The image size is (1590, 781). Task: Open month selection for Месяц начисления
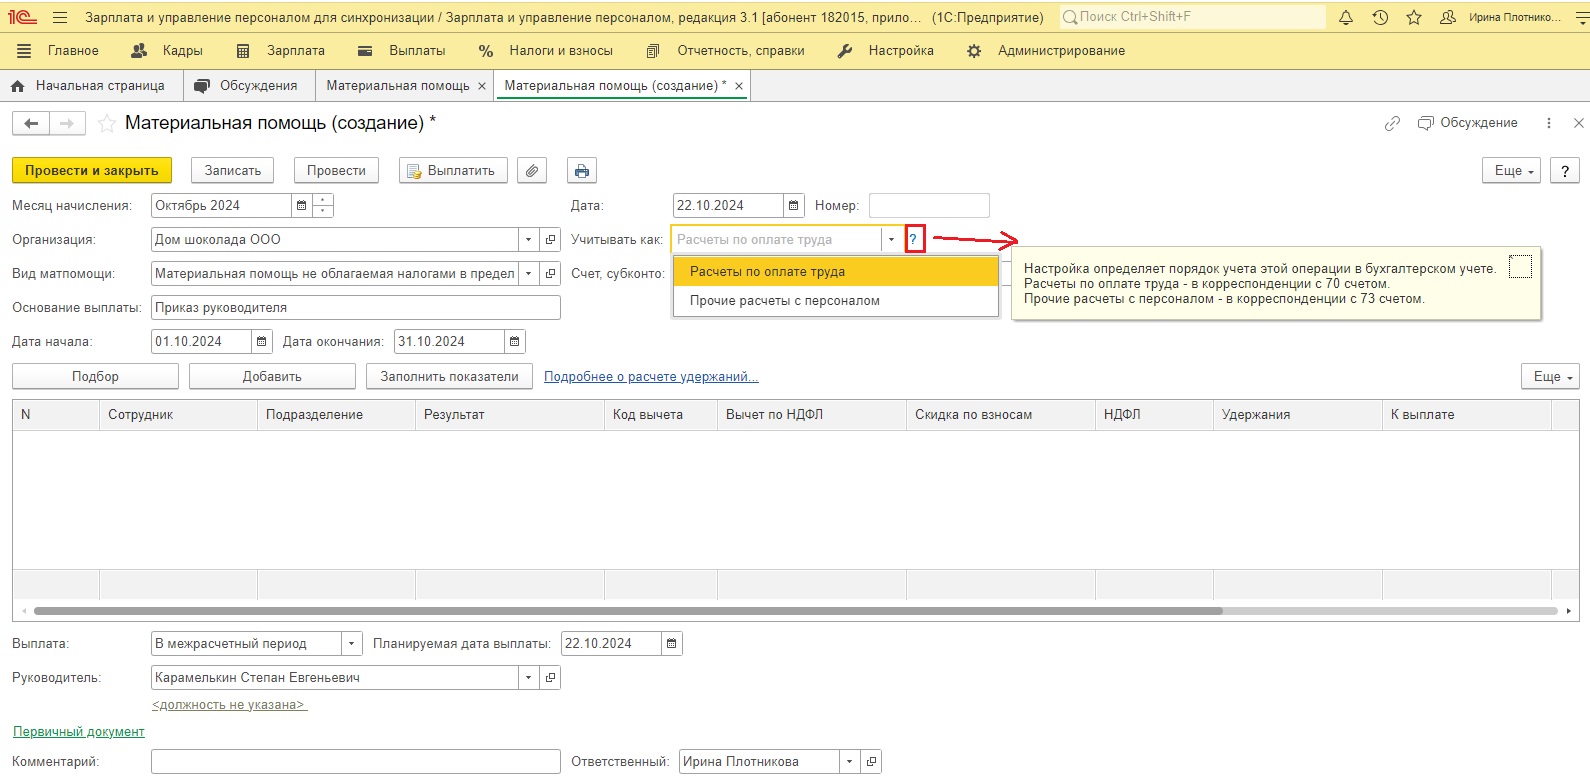pos(301,205)
